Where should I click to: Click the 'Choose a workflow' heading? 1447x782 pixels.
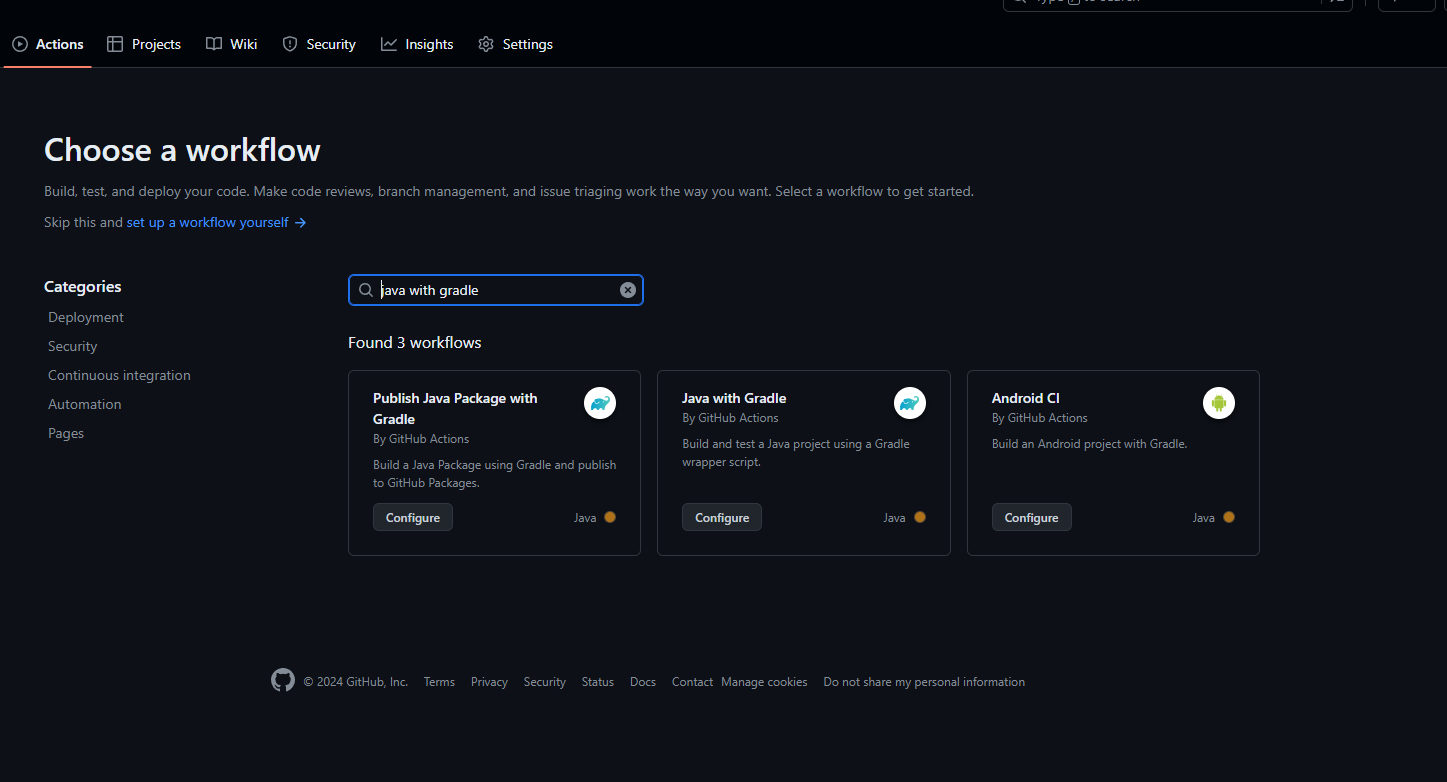point(182,150)
